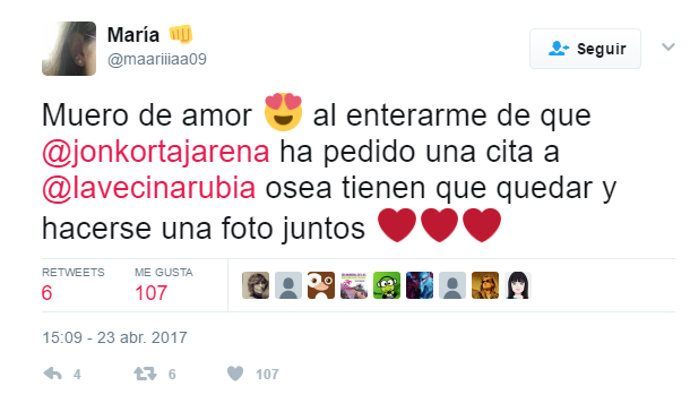Click the reply arrow icon
The width and height of the screenshot is (690, 403).
pos(52,374)
